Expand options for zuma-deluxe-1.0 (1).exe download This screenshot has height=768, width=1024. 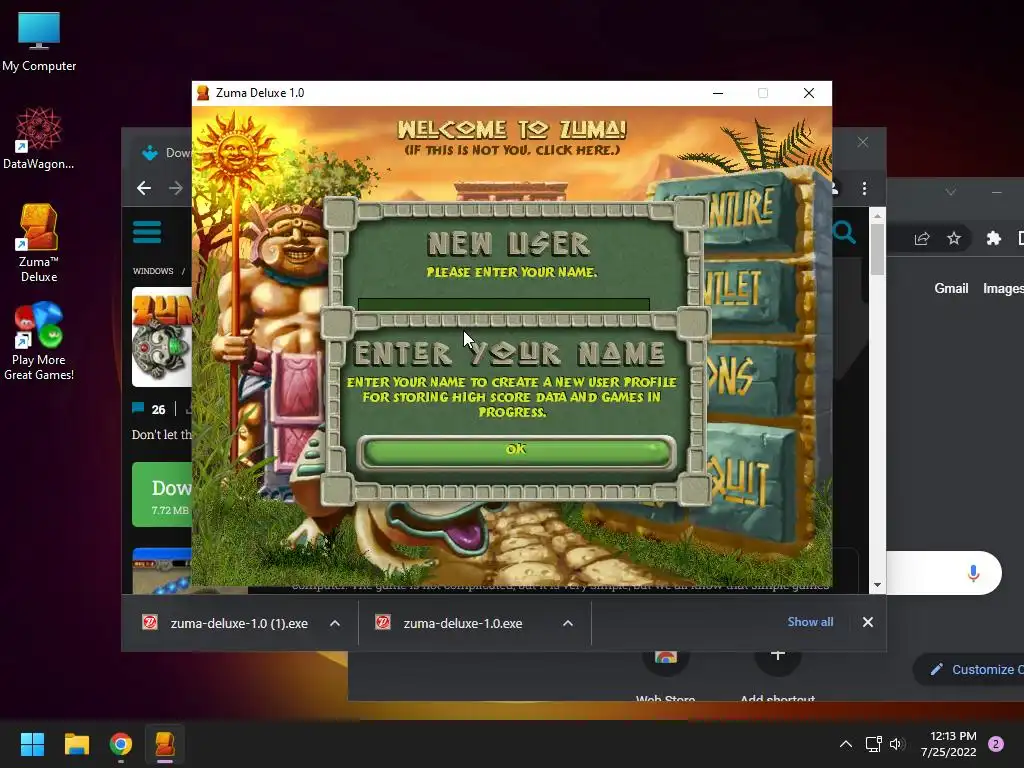click(x=335, y=623)
